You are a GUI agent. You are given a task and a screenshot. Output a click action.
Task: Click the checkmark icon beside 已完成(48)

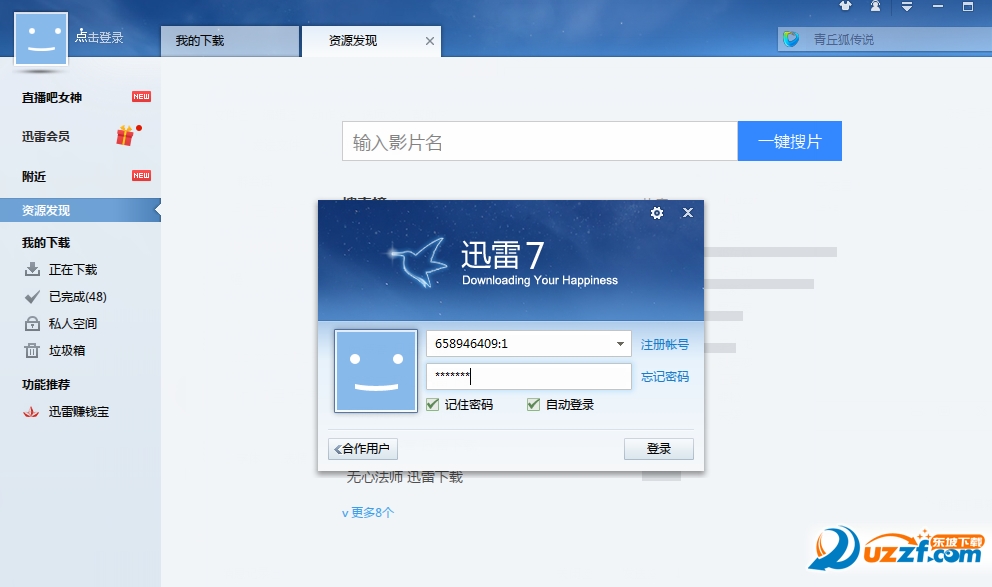coord(32,297)
